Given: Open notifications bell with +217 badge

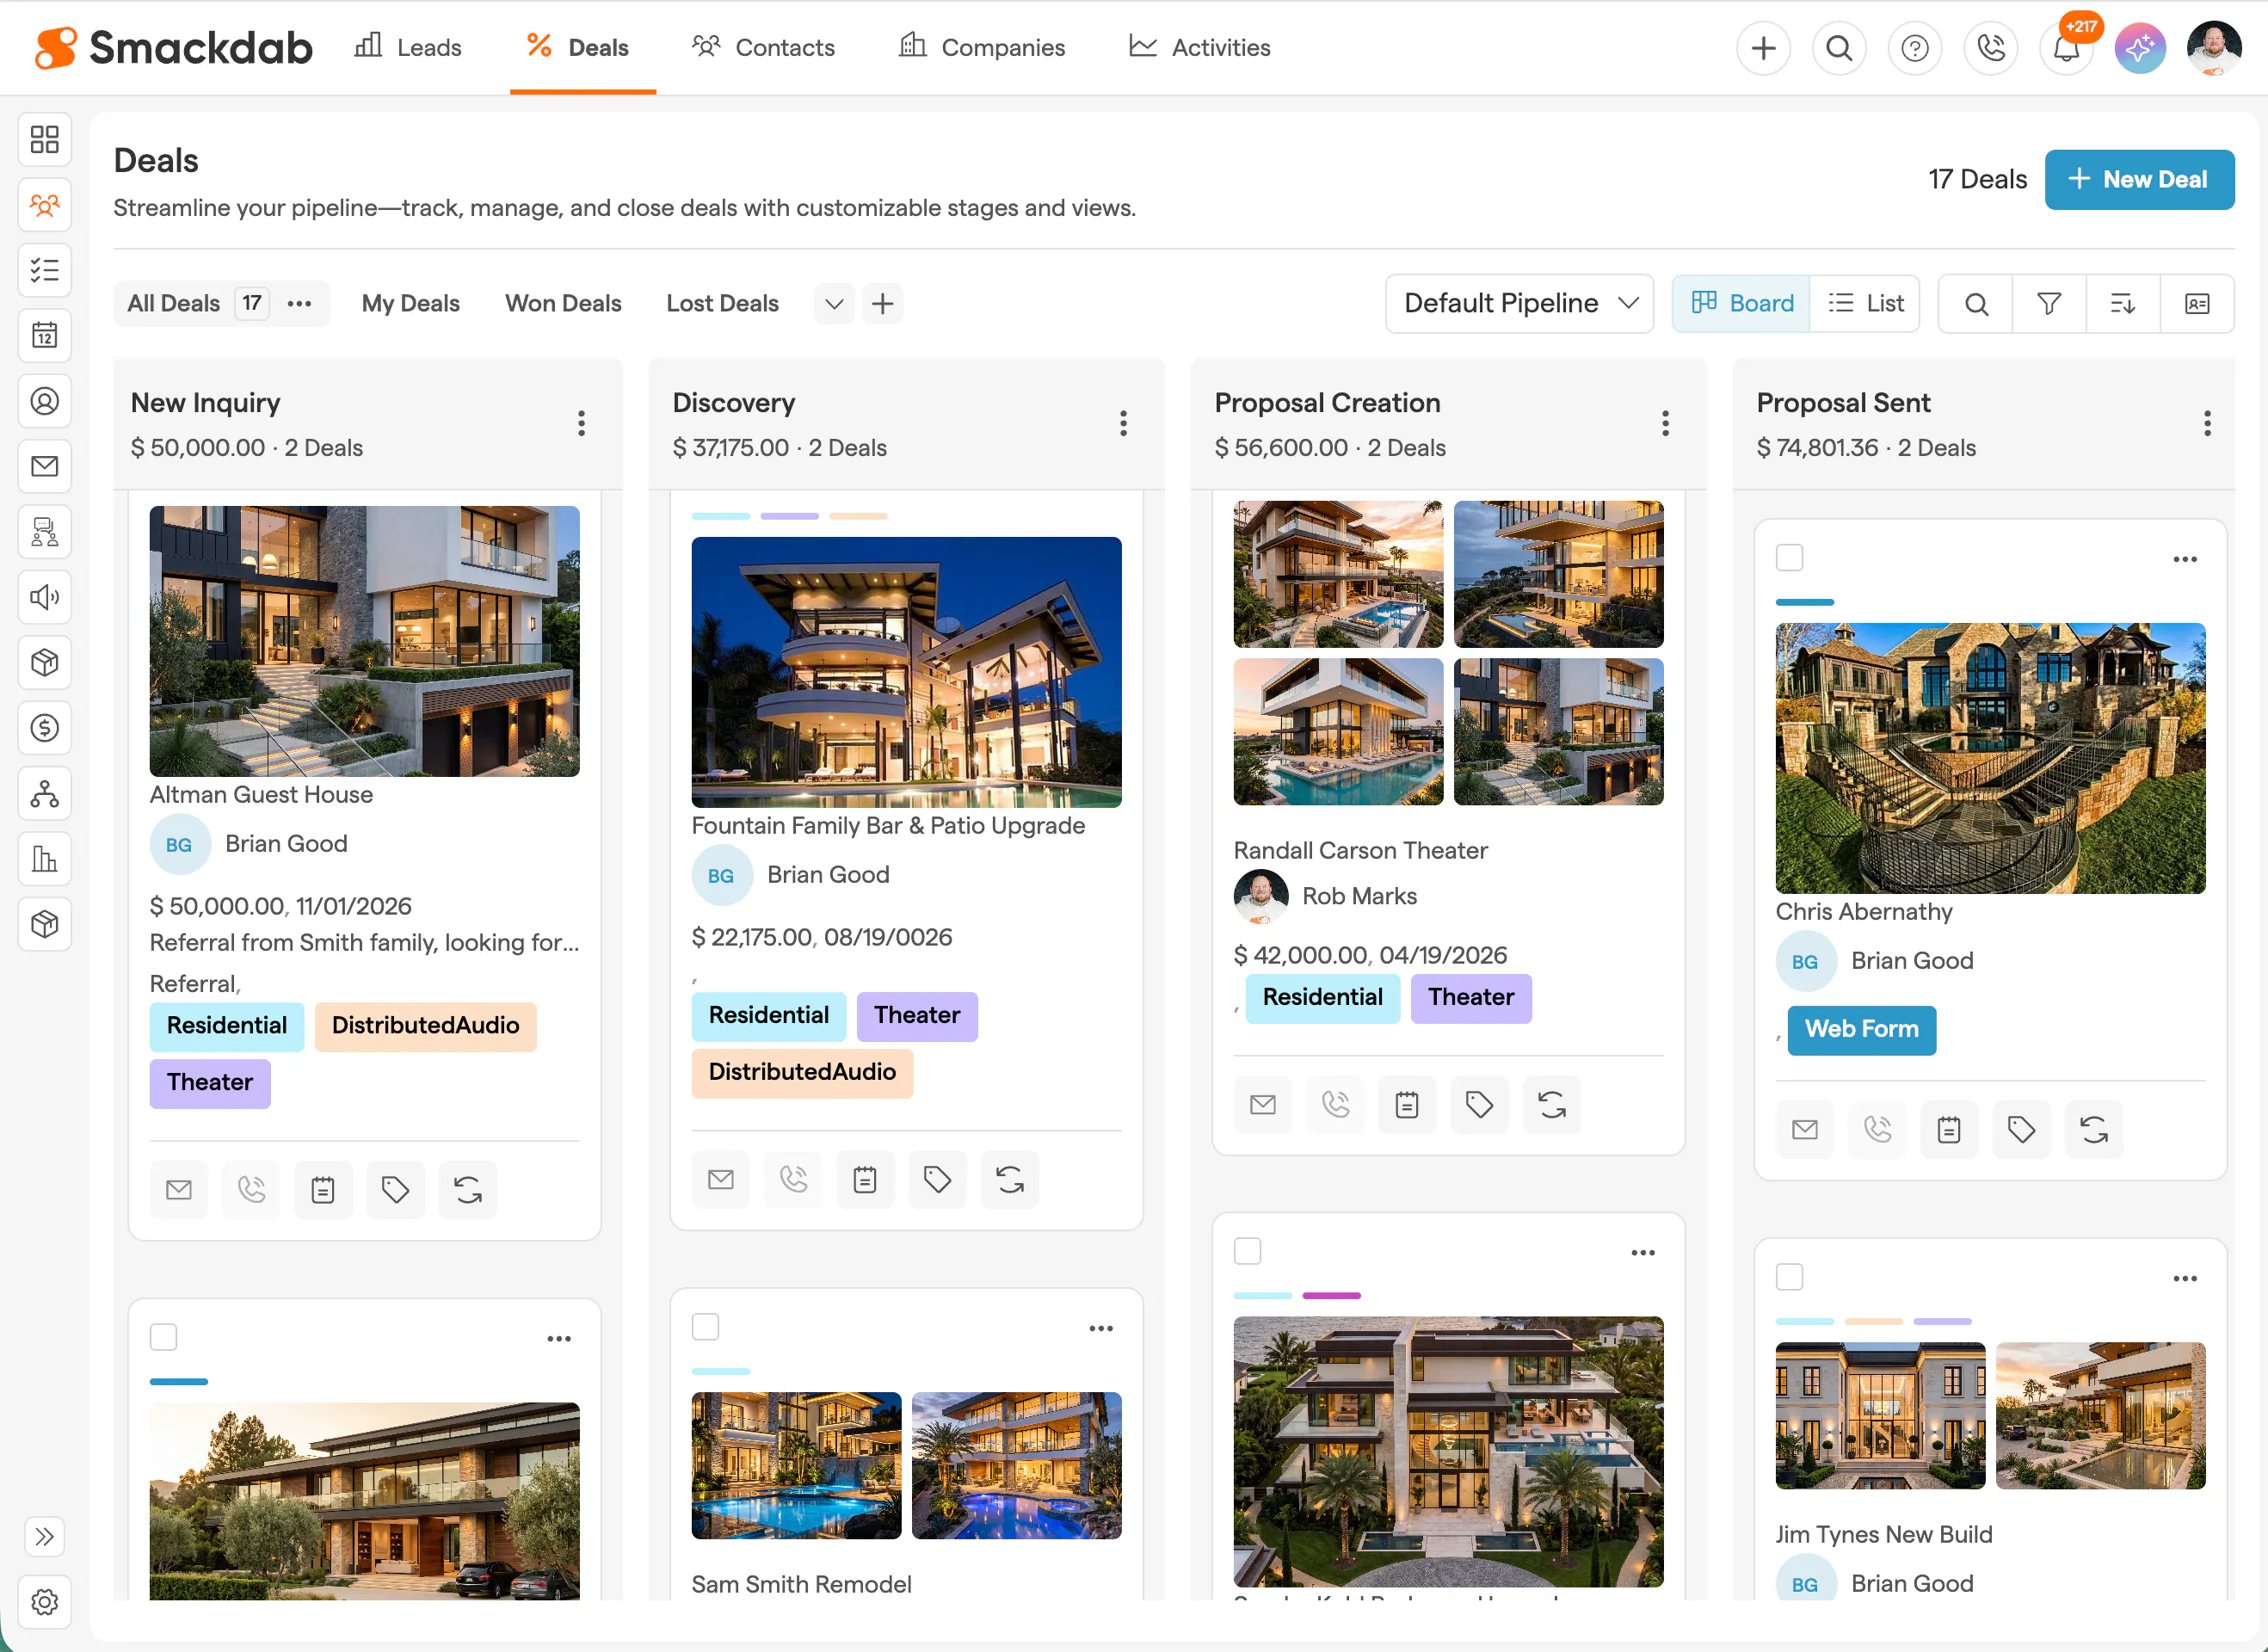Looking at the screenshot, I should point(2067,48).
